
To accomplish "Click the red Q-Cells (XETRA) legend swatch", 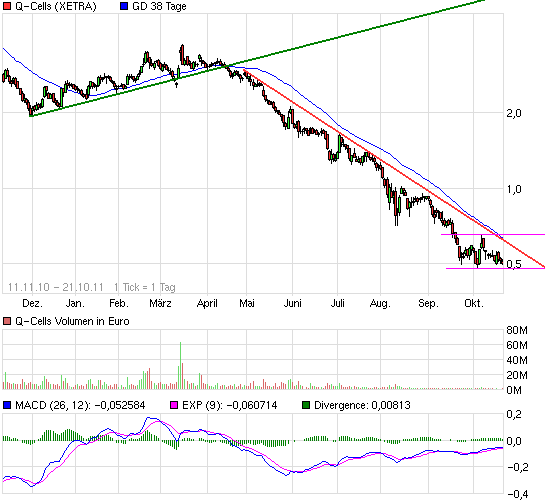I will click(7, 6).
